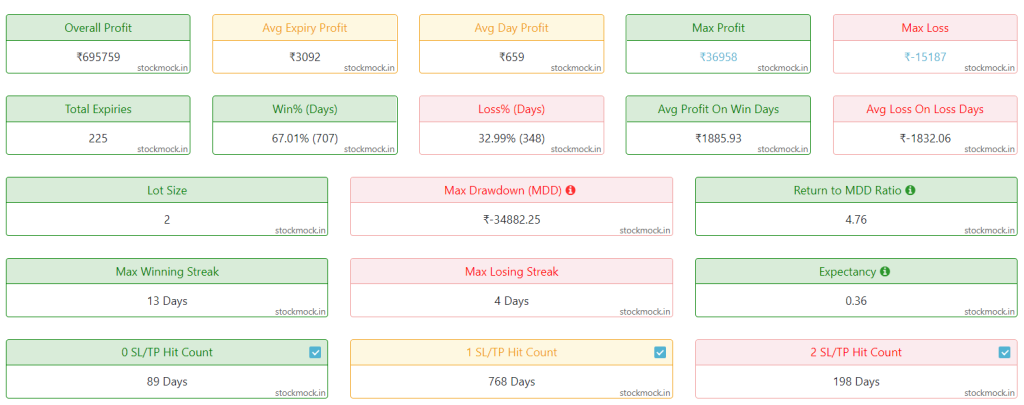1024x405 pixels.
Task: Select the Lot Size value 2
Action: [167, 219]
